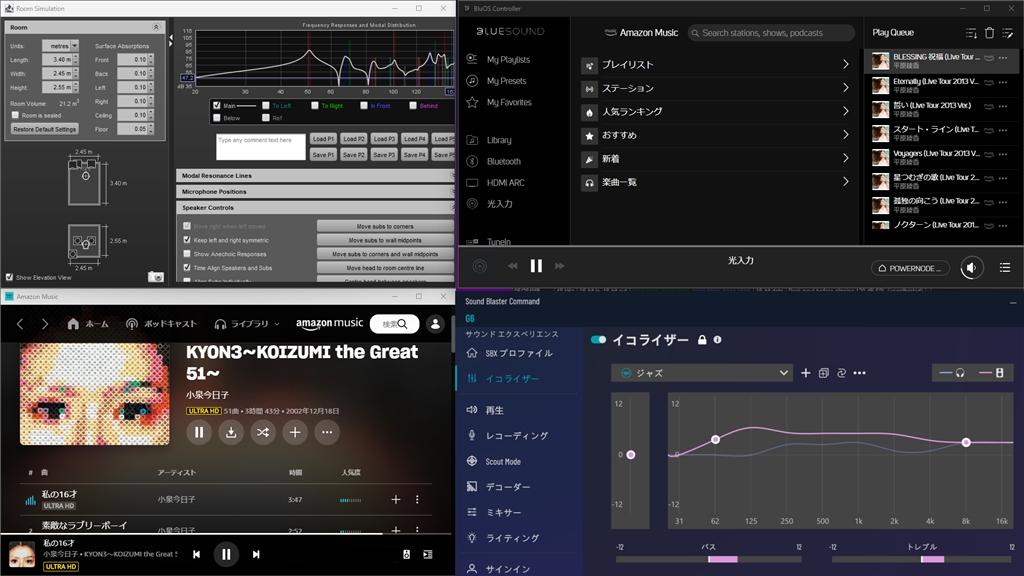
Task: Expand the 楽曲一覧 row chevron
Action: click(846, 182)
